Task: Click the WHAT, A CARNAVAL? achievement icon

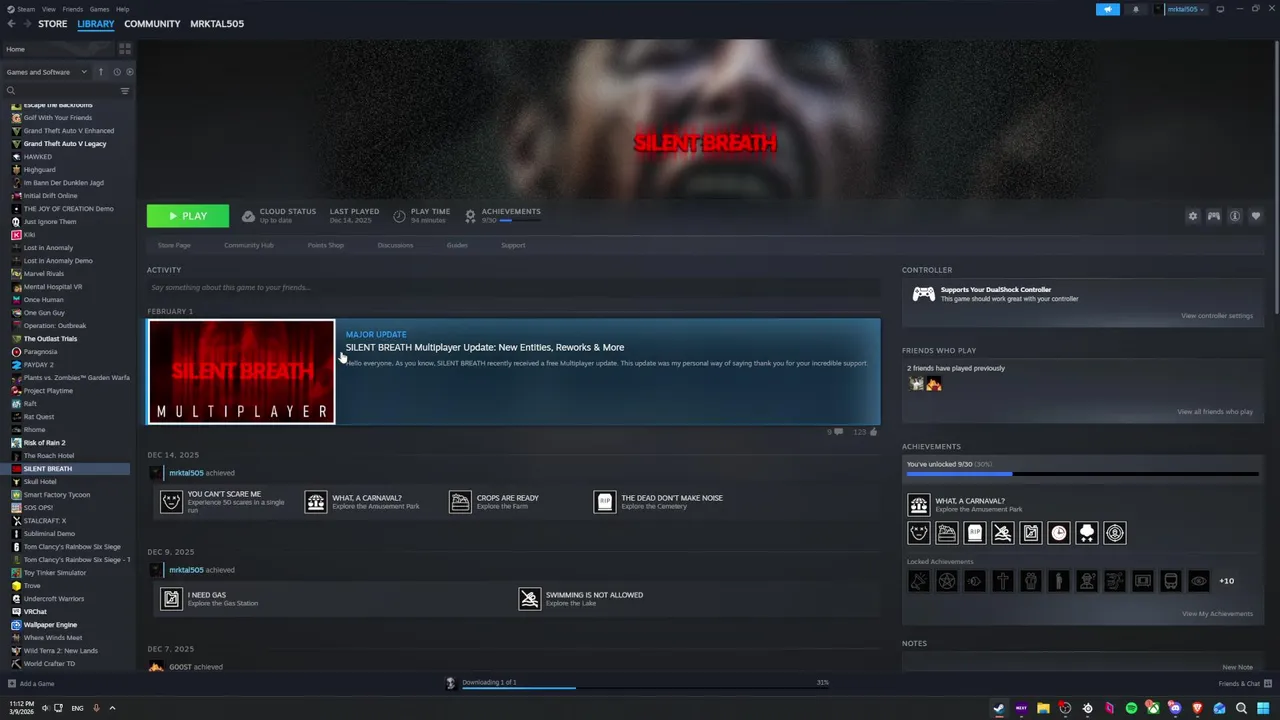Action: [x=918, y=505]
